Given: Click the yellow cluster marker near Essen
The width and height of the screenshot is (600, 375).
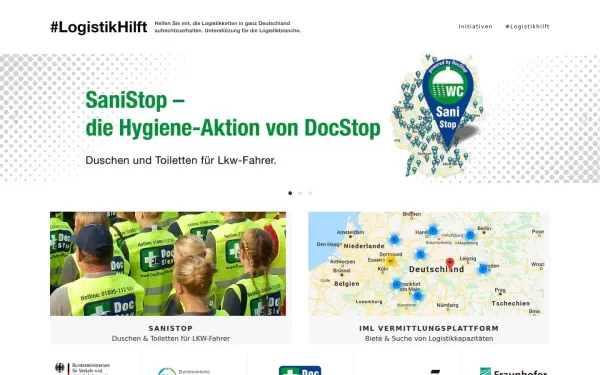Looking at the screenshot, I should [x=390, y=261].
